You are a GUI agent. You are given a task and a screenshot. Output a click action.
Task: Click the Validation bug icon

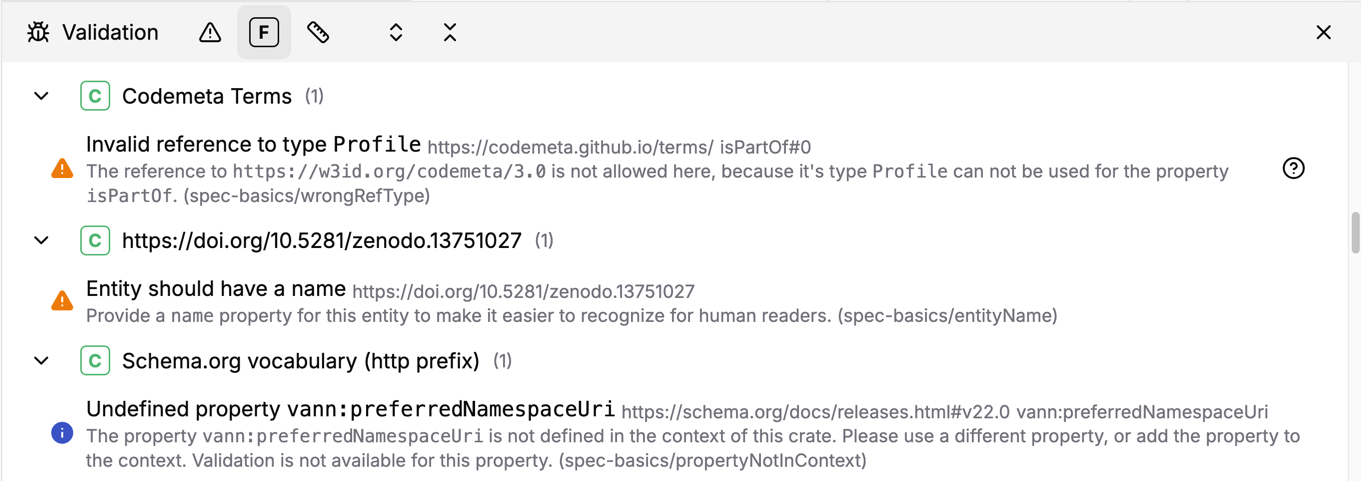(38, 32)
